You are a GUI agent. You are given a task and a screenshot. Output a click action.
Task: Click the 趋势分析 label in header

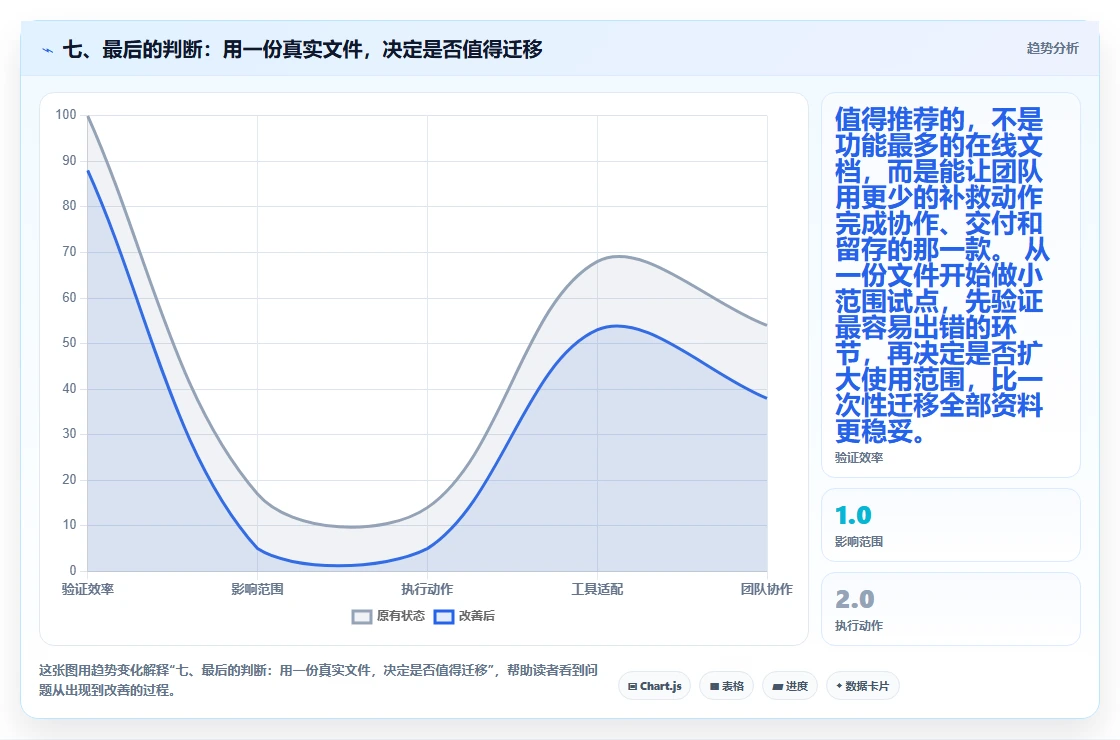tap(1052, 49)
